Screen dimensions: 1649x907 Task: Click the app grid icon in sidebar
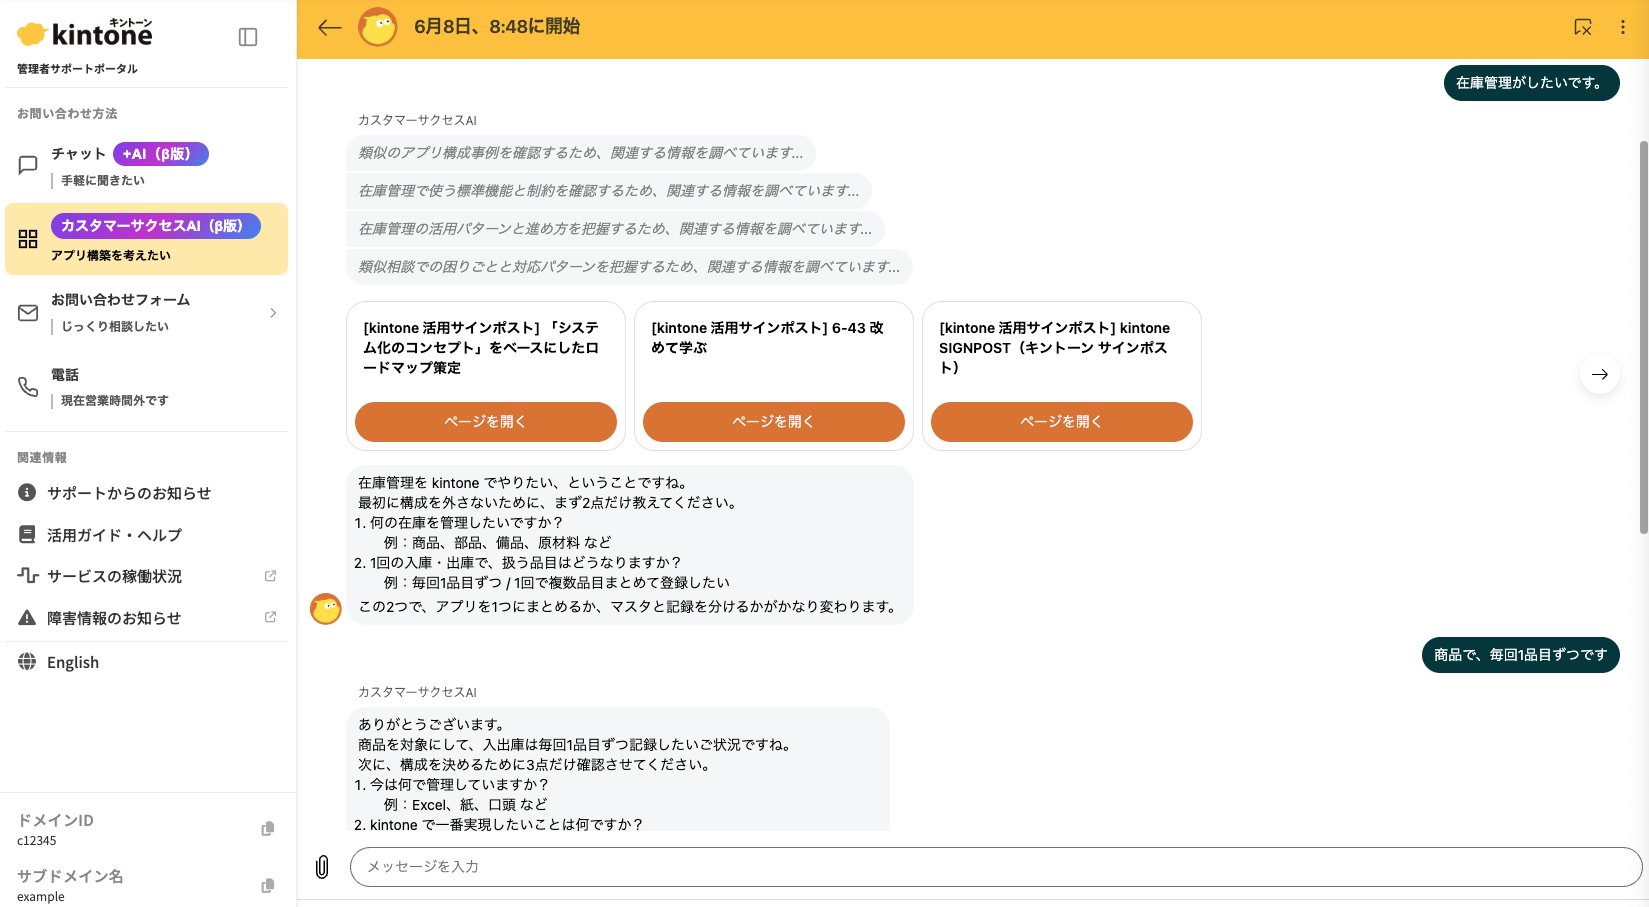click(x=28, y=239)
